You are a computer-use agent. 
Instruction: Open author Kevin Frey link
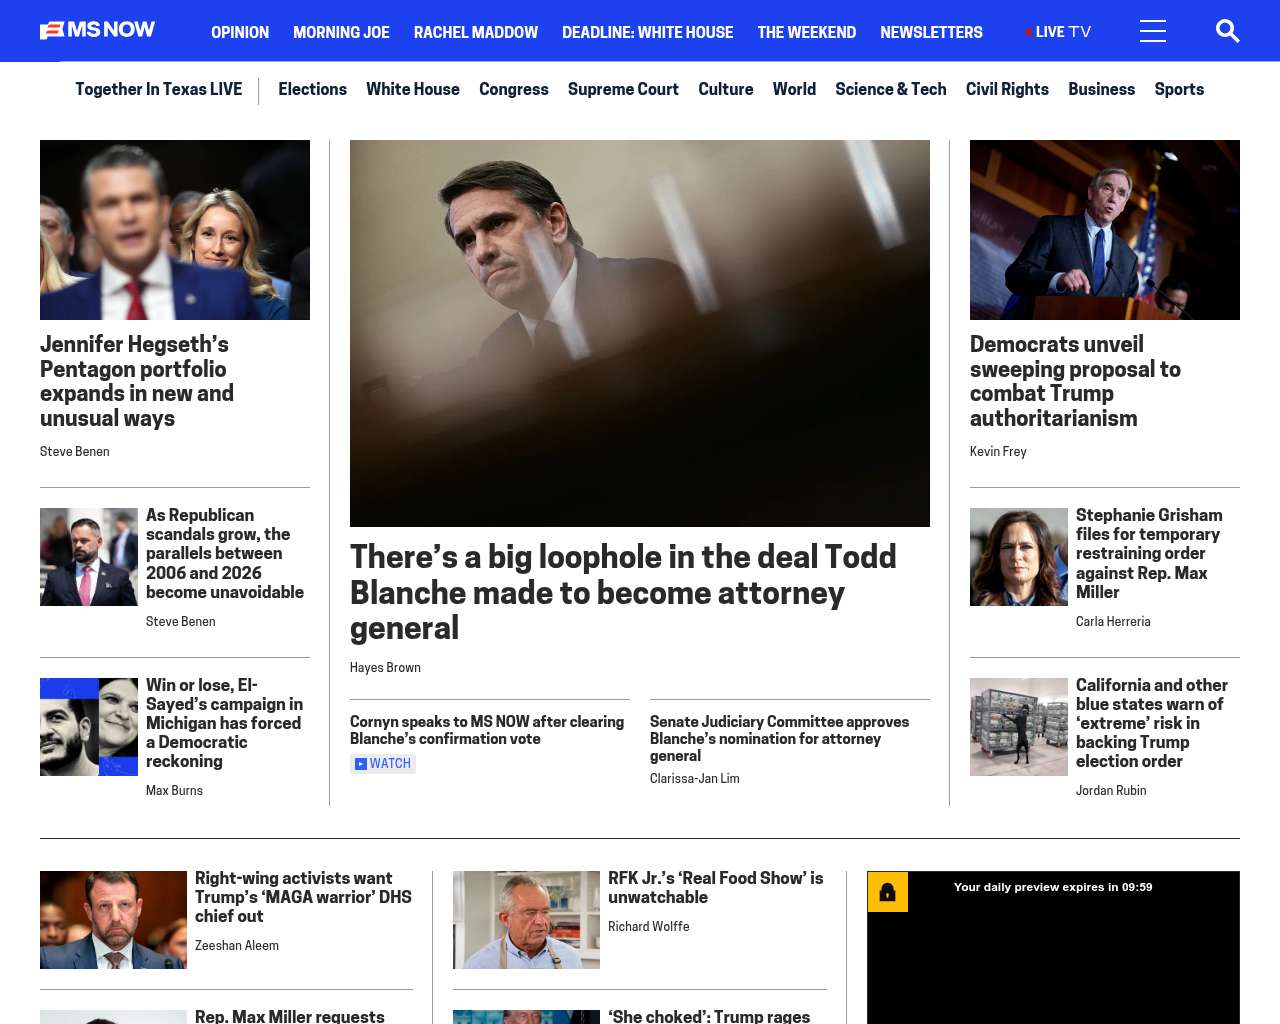coord(998,452)
